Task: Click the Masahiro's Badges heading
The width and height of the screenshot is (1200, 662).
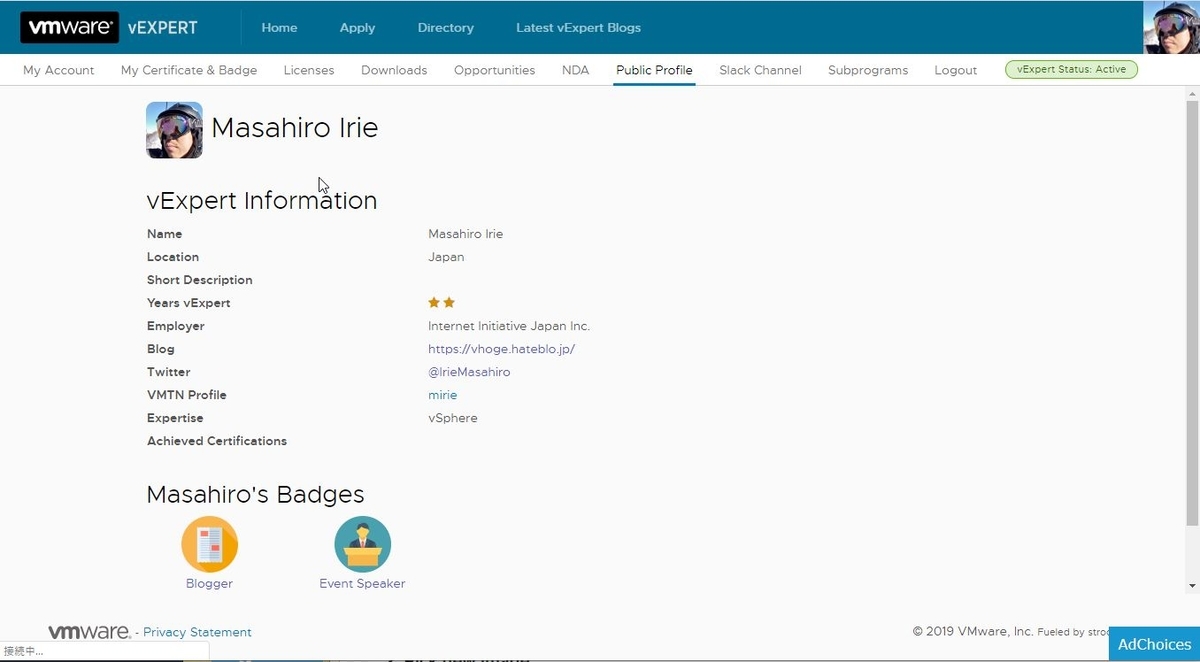Action: click(255, 494)
